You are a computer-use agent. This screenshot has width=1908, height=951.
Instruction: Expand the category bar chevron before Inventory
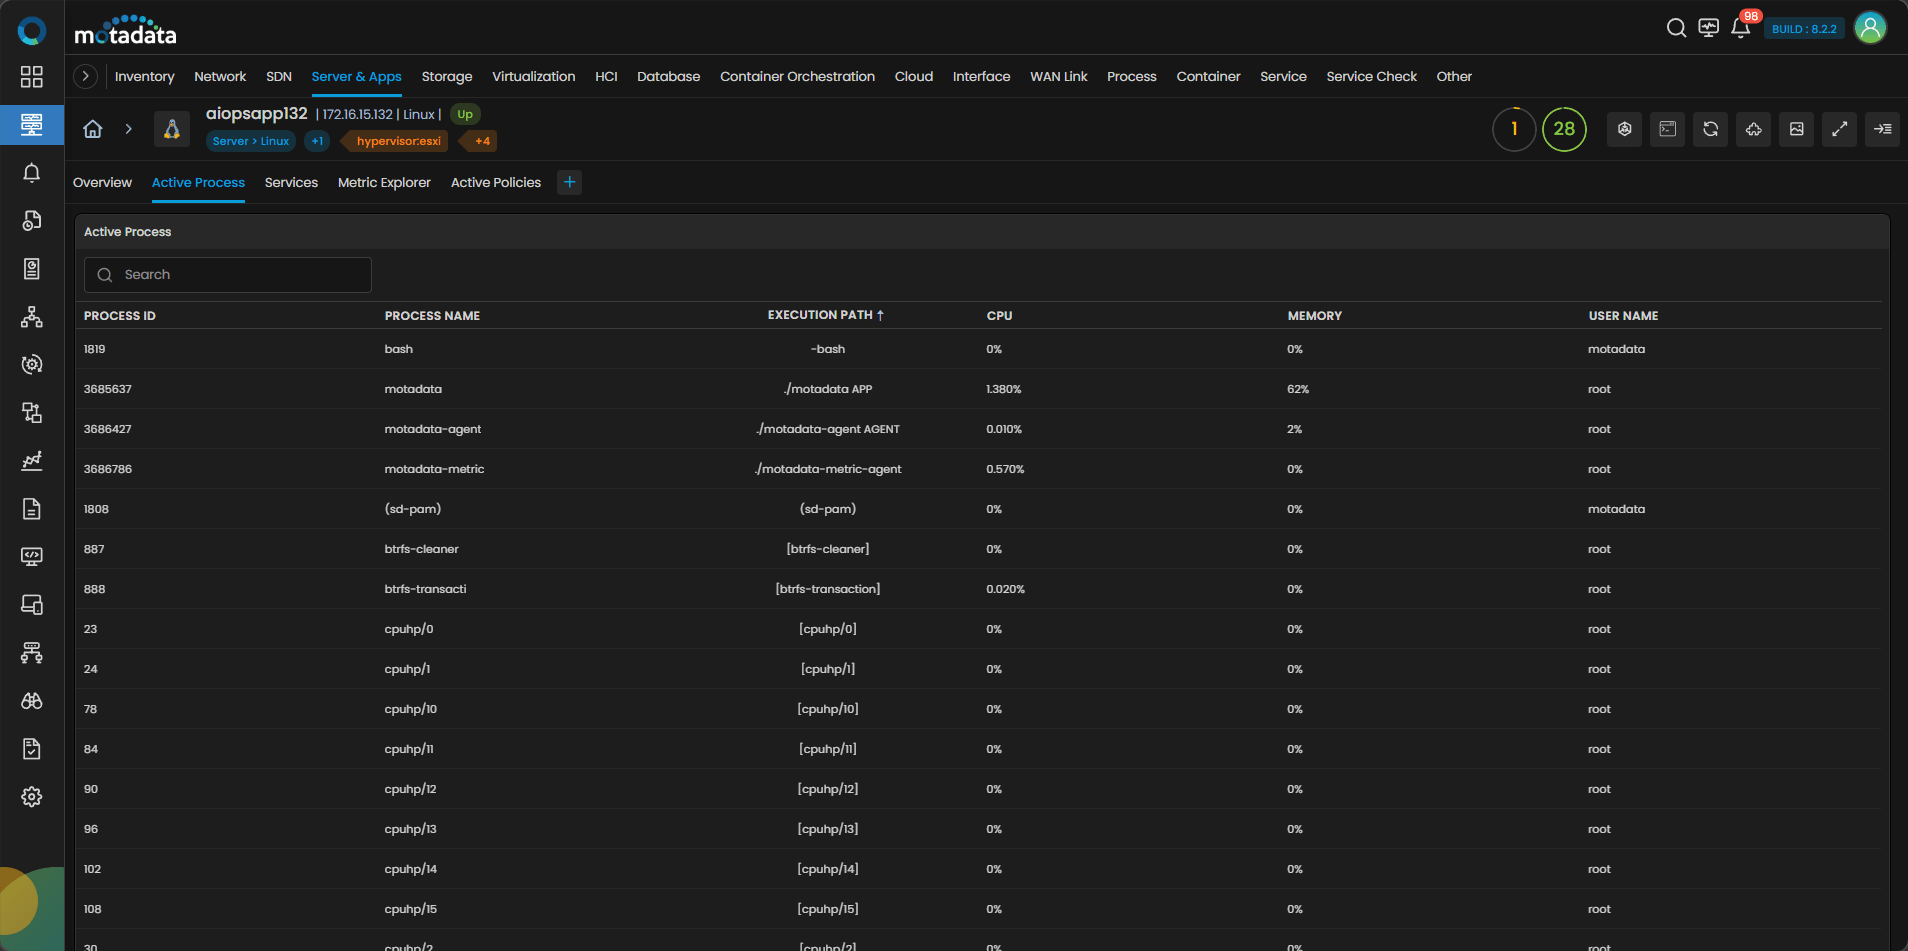86,76
